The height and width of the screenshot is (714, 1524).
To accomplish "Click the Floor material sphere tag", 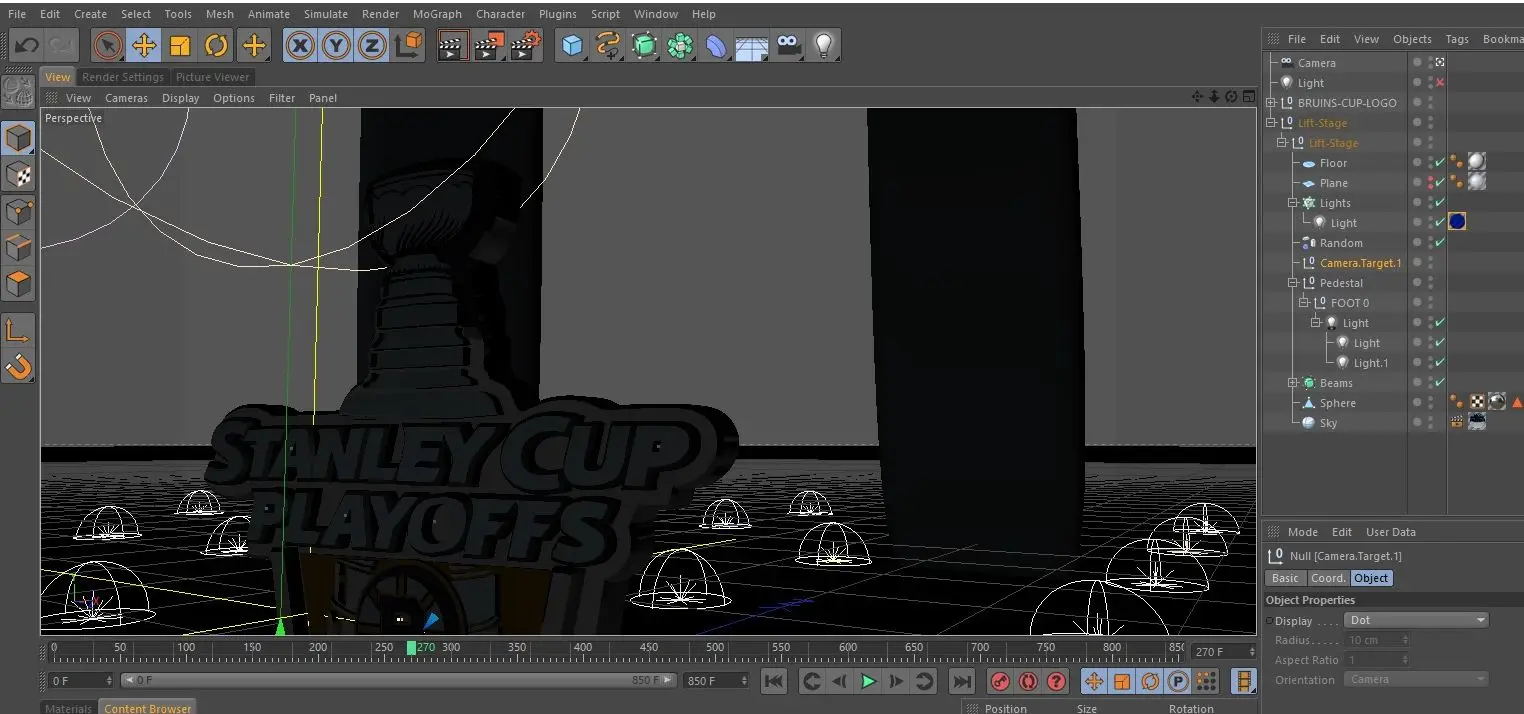I will 1476,162.
